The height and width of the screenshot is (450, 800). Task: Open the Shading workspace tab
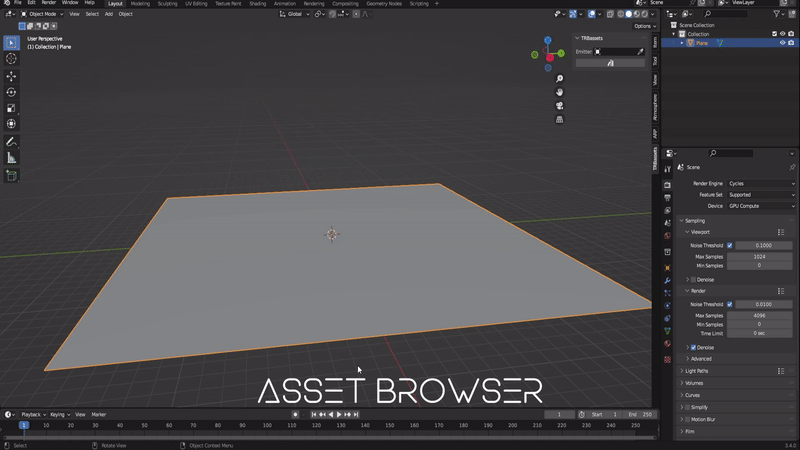point(258,4)
